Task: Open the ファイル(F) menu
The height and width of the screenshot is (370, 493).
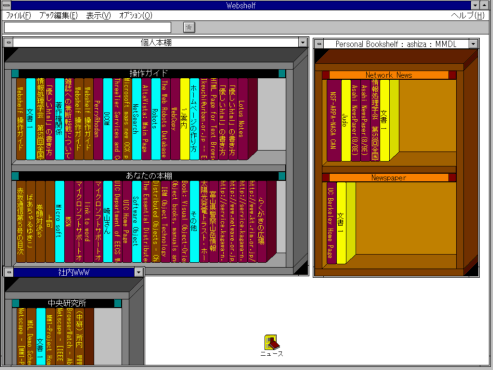Action: (19, 15)
